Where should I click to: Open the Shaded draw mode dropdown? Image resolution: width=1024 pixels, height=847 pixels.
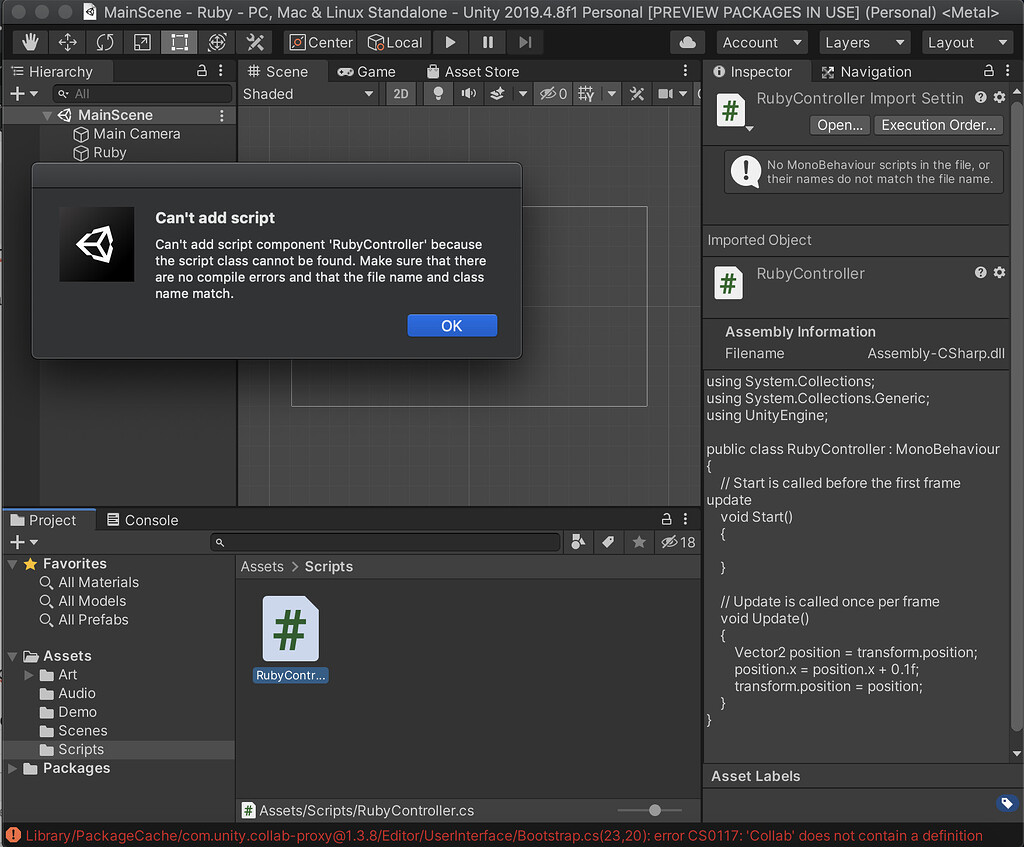pos(308,94)
